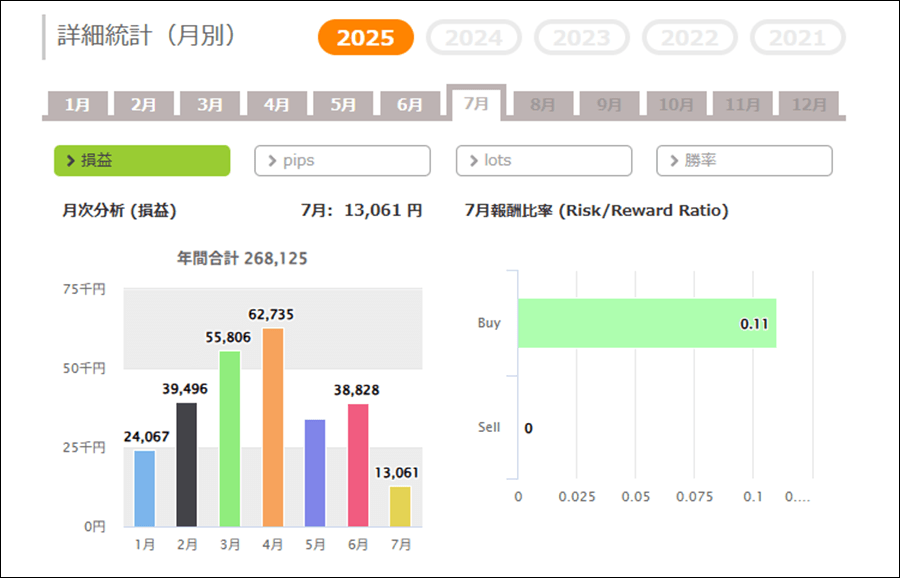Click the 62,735 value label
This screenshot has height=578, width=900.
tap(271, 315)
